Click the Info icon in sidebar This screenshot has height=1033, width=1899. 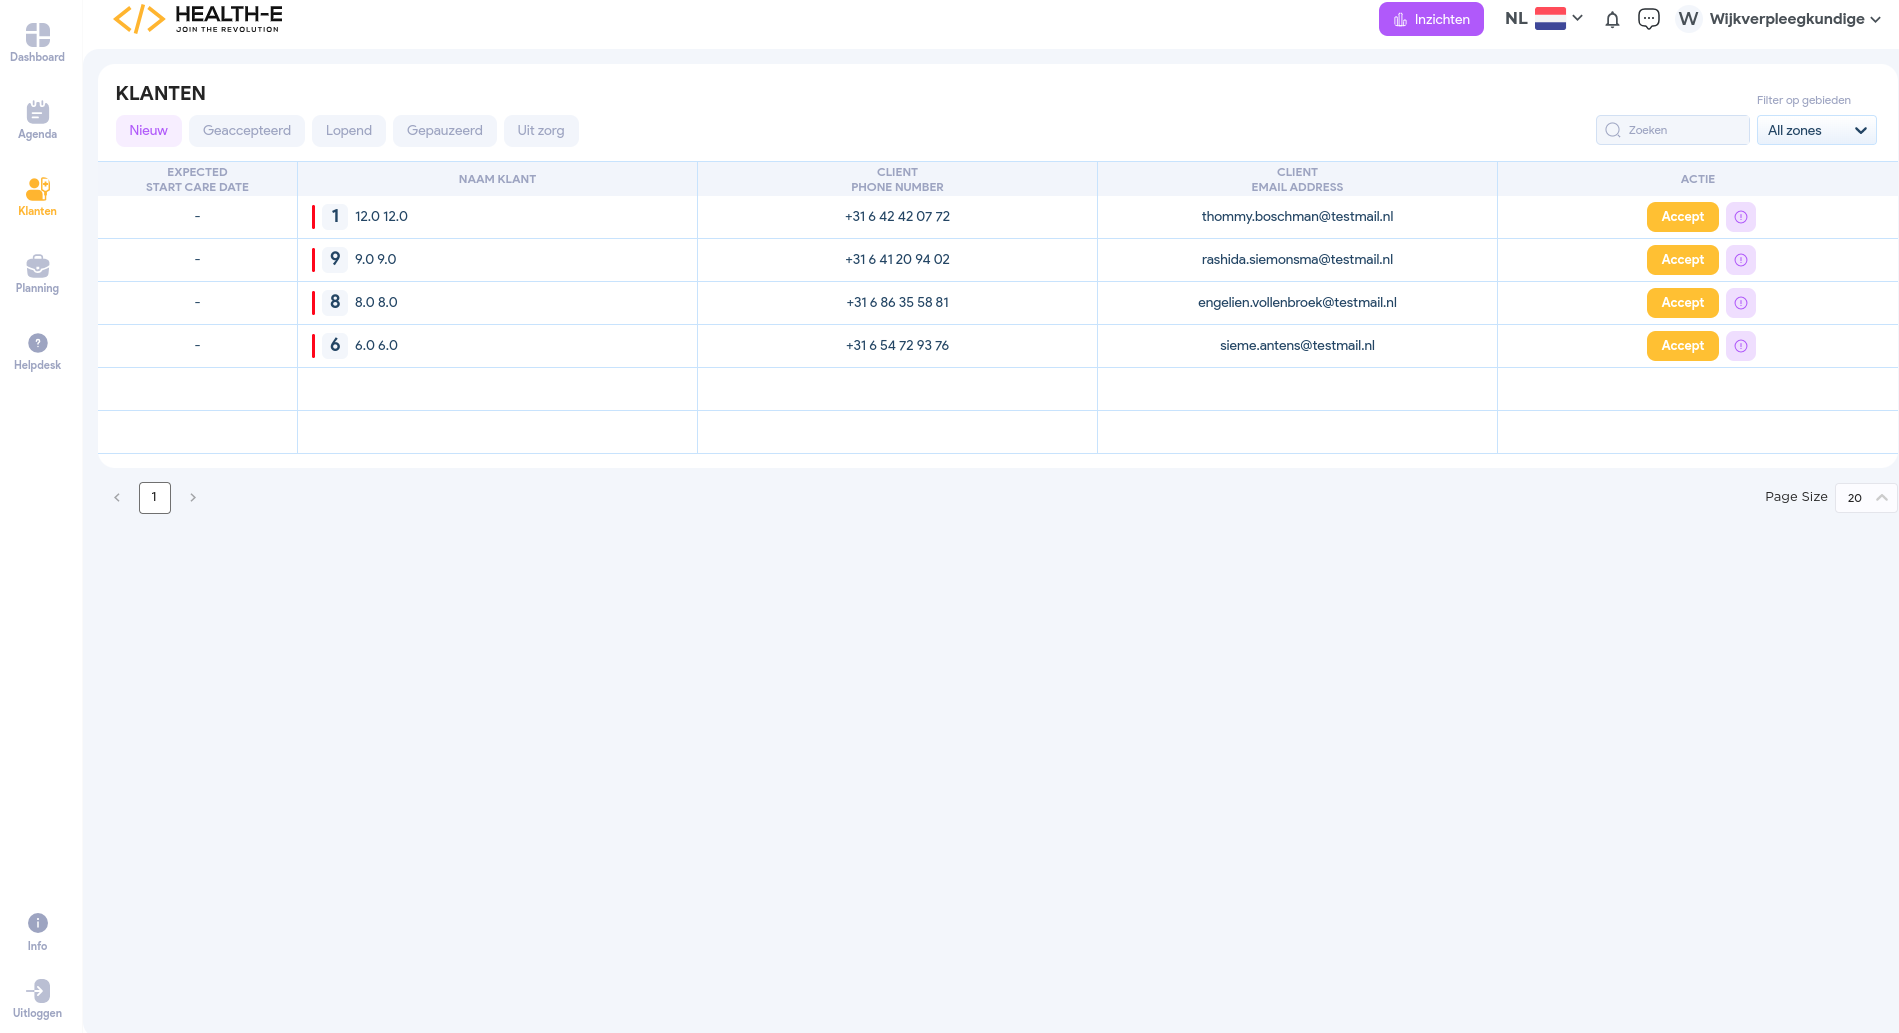(37, 924)
